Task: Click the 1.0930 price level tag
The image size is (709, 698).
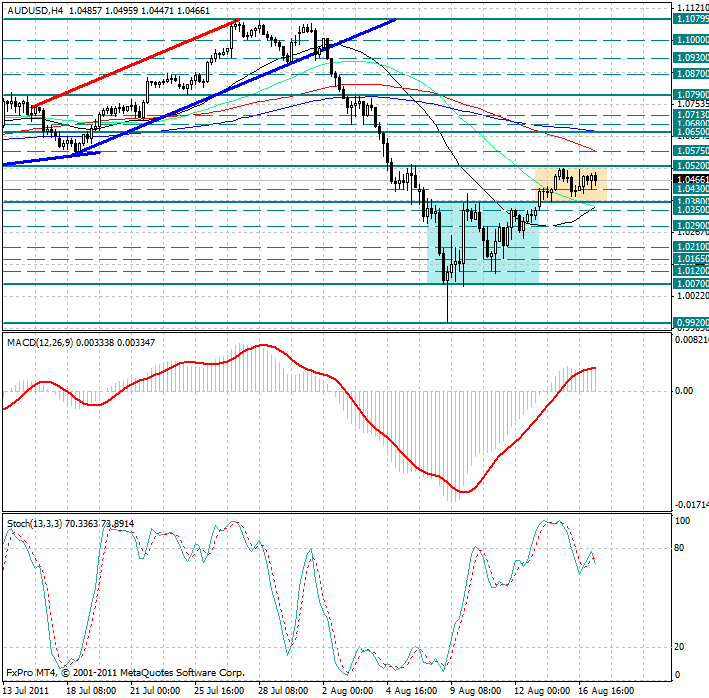Action: pyautogui.click(x=691, y=58)
